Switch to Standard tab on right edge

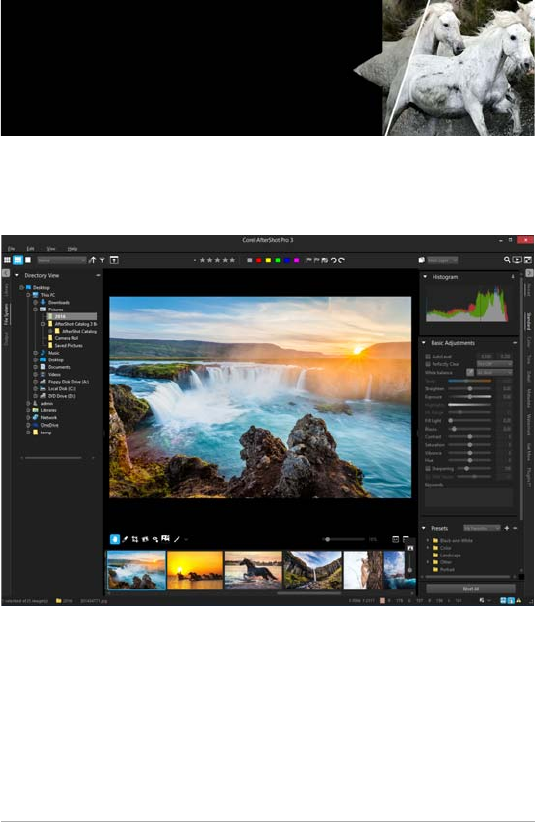(529, 320)
